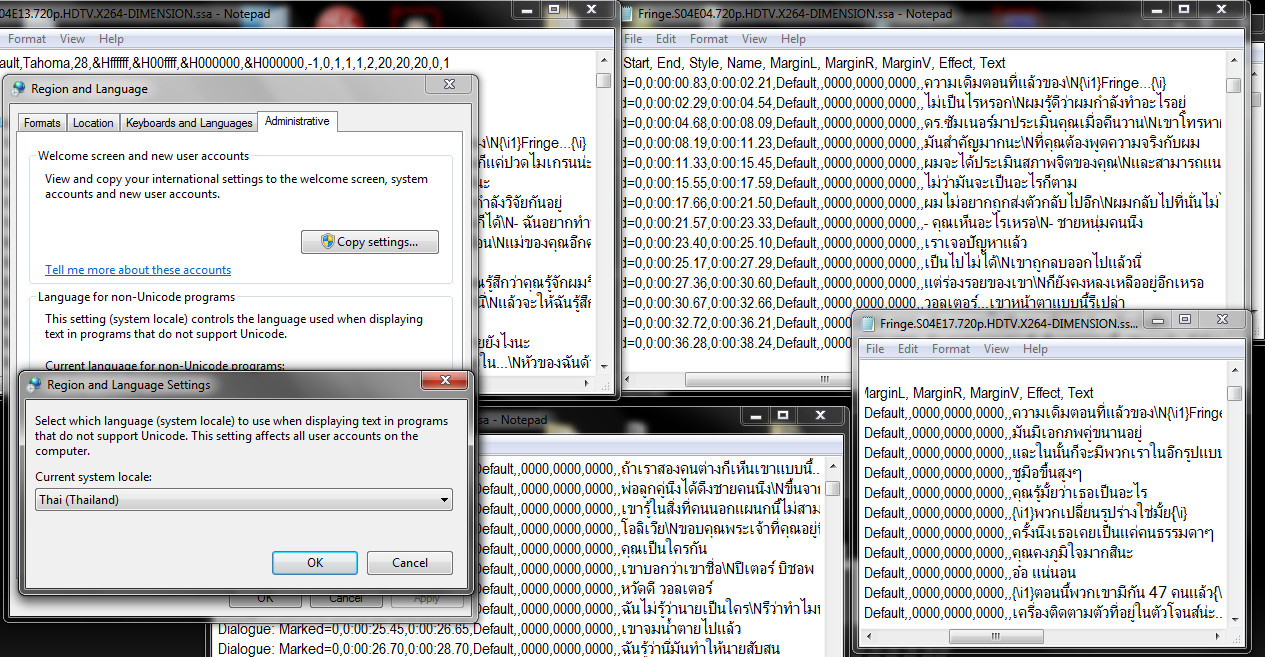Switch to the Formats tab
The height and width of the screenshot is (657, 1265).
click(42, 123)
